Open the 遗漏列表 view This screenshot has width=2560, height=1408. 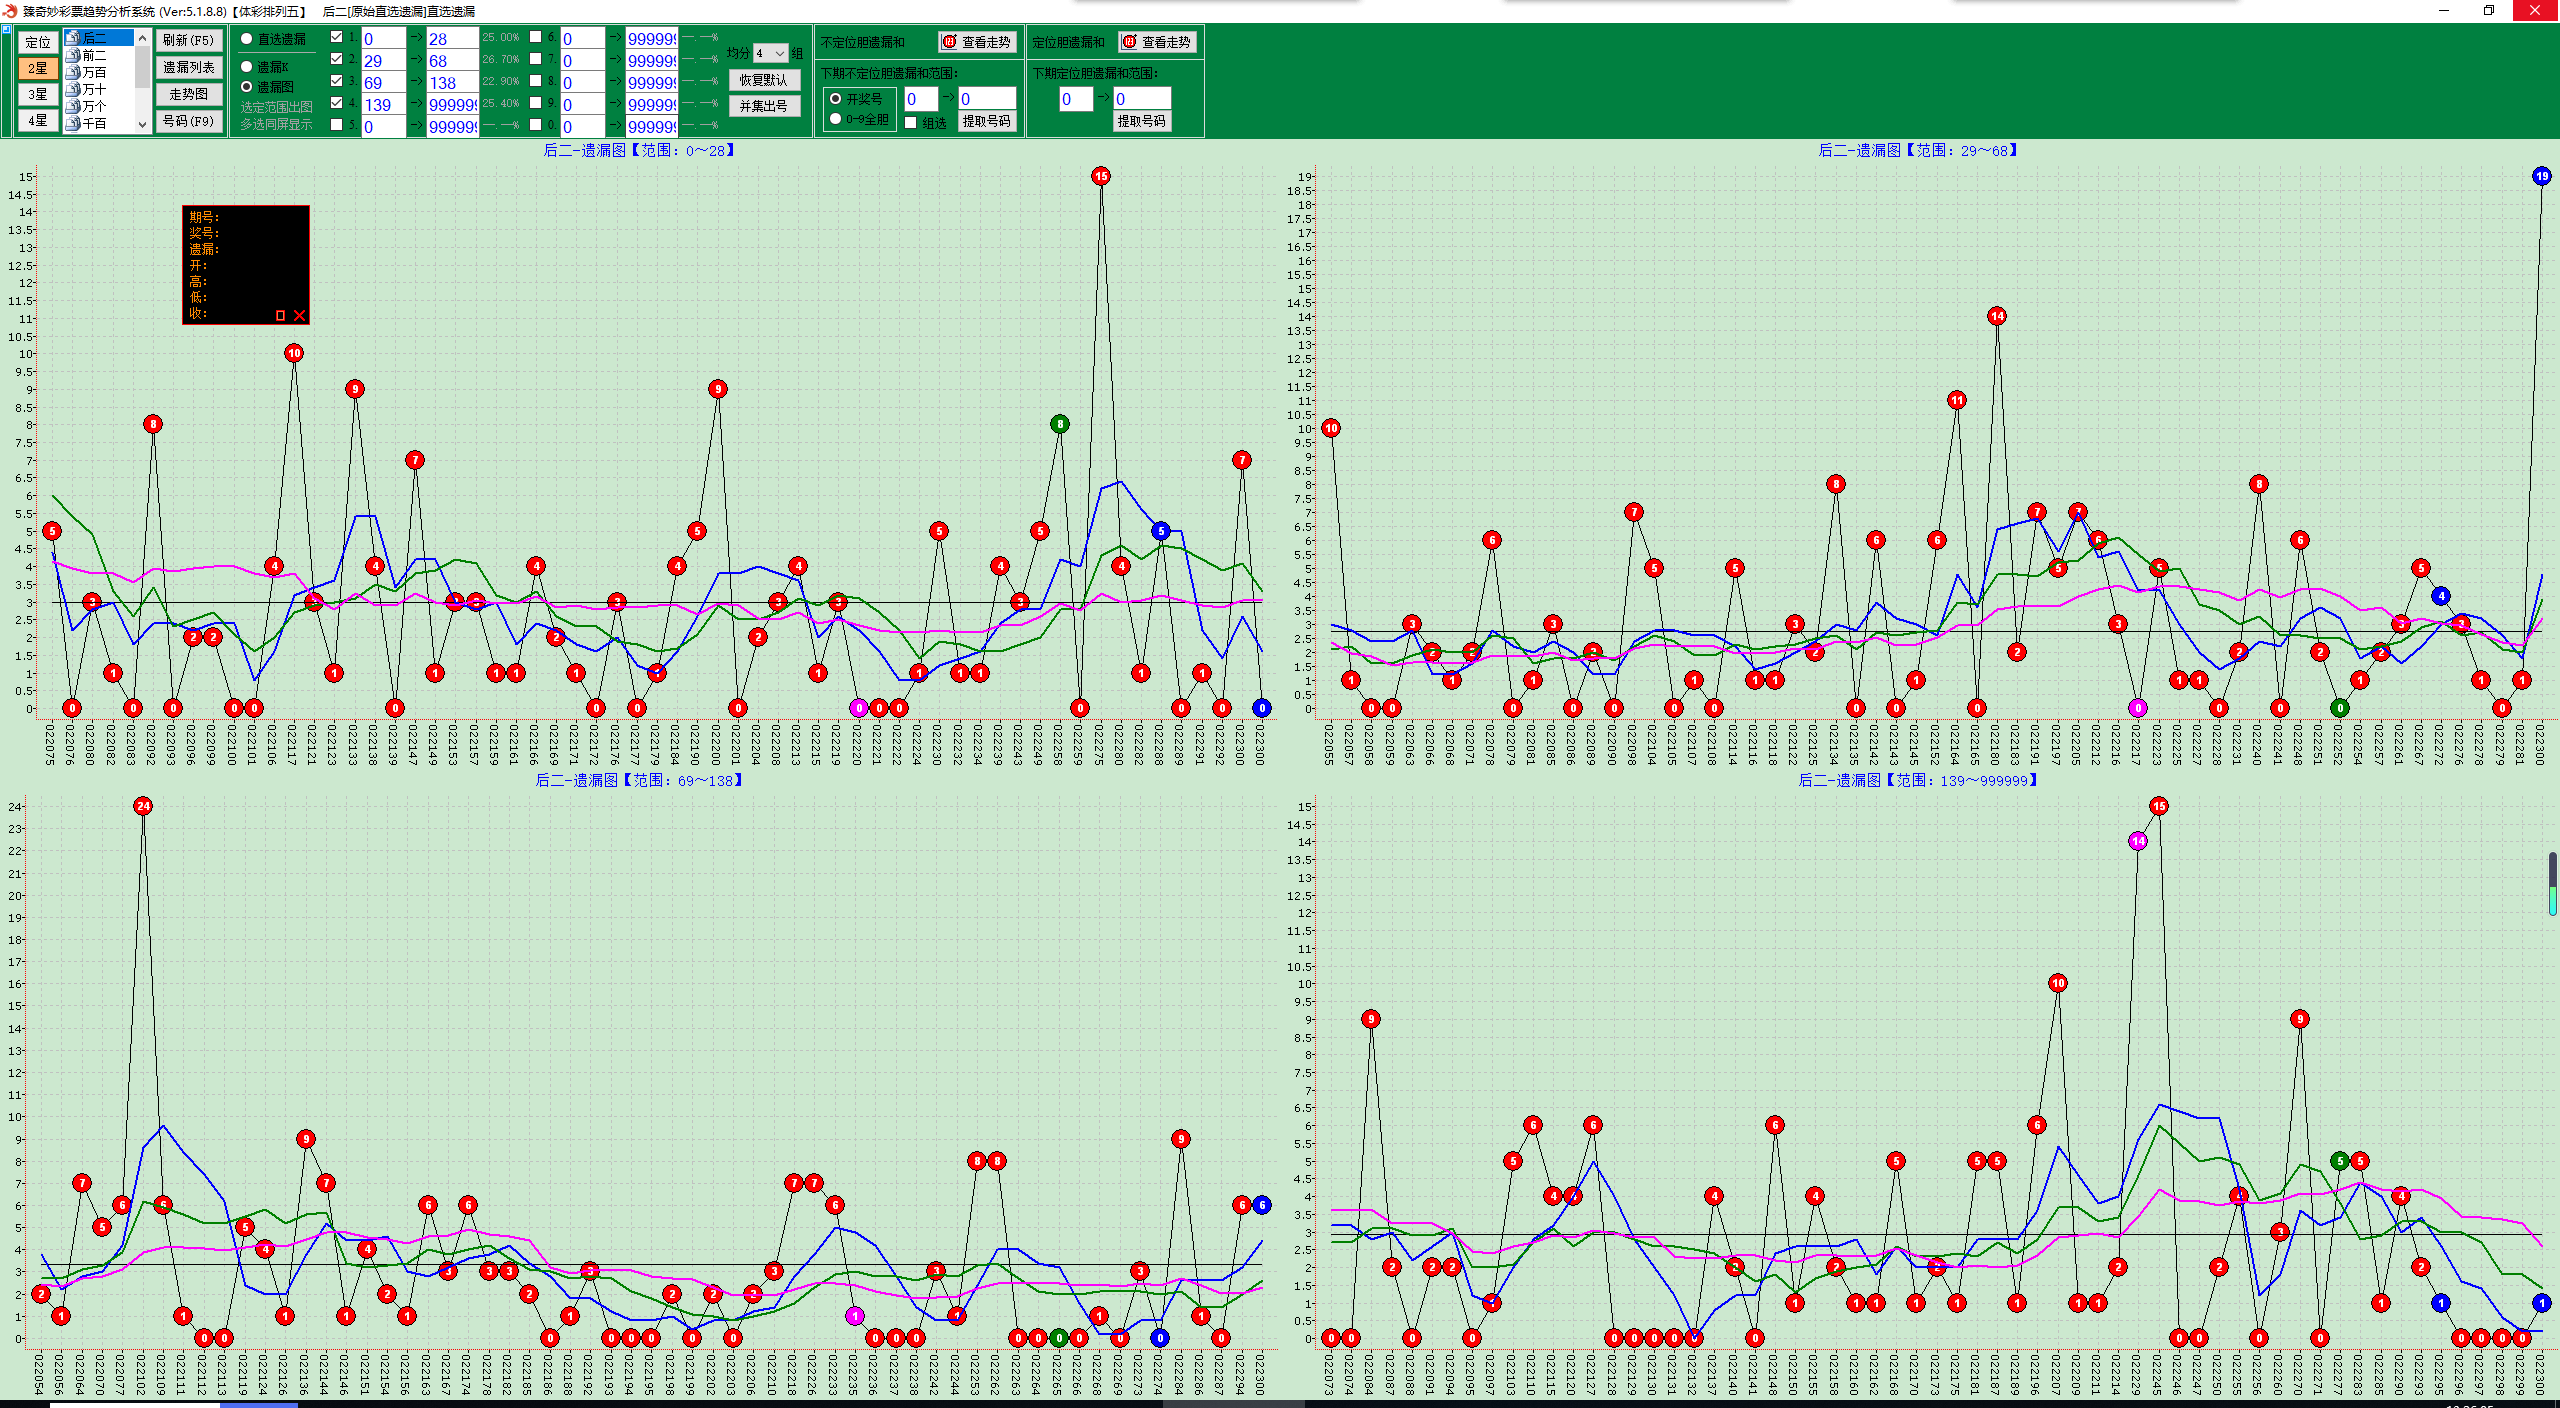click(x=189, y=67)
